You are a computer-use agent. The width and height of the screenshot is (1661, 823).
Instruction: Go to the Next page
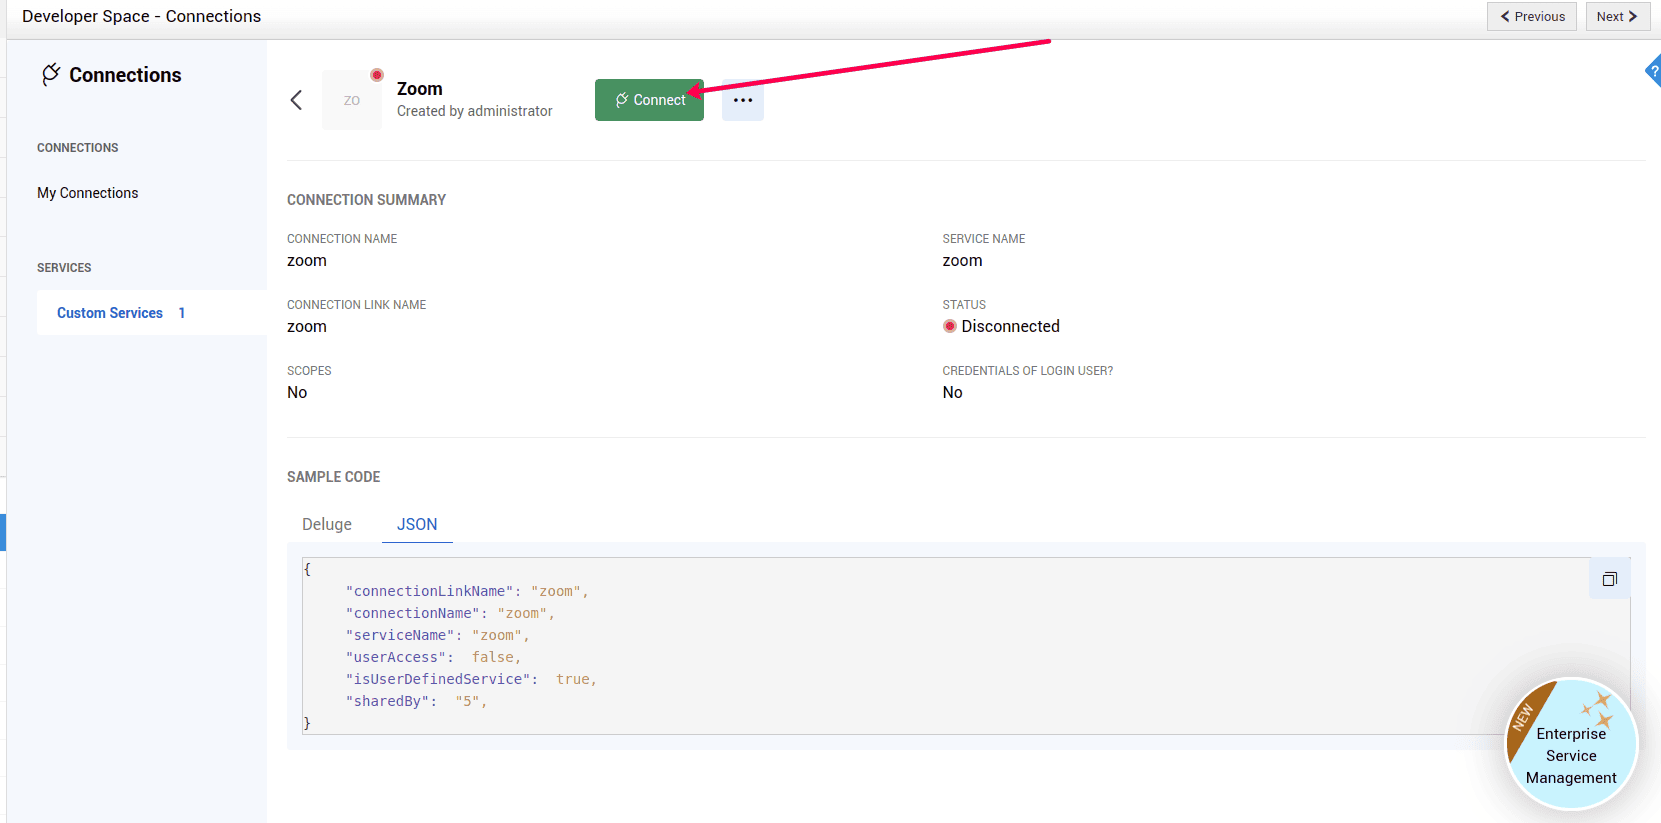(1617, 17)
